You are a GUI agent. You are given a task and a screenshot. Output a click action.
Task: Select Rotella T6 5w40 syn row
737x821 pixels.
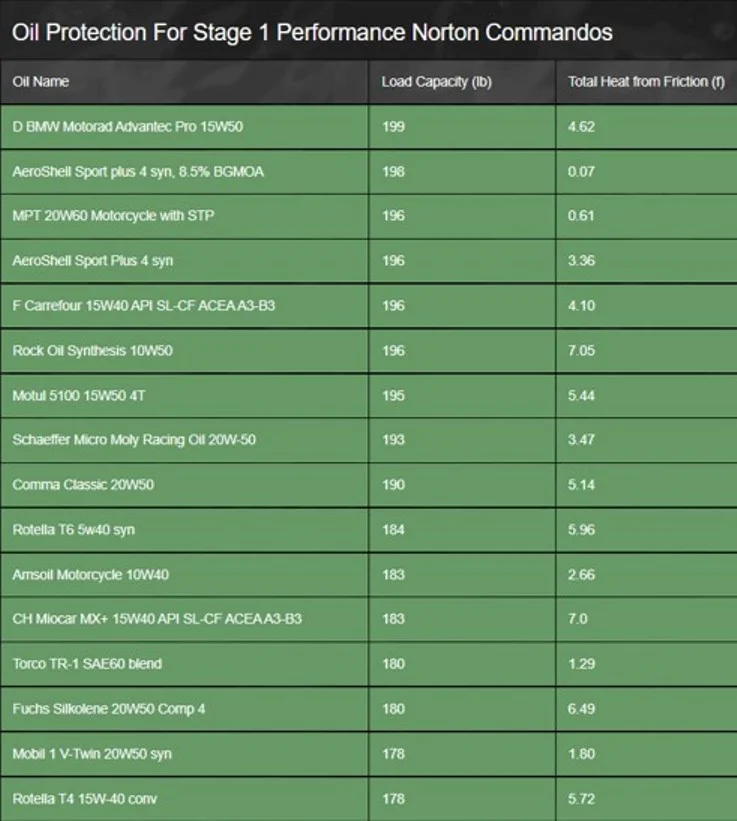click(x=73, y=530)
